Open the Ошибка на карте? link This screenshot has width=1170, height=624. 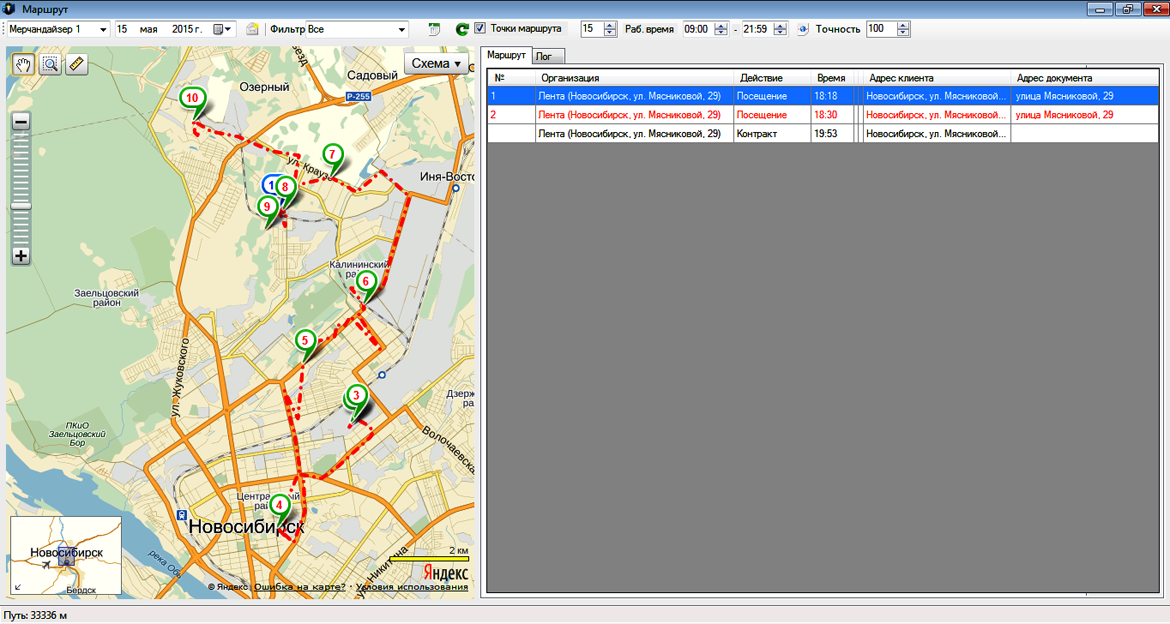coord(300,587)
